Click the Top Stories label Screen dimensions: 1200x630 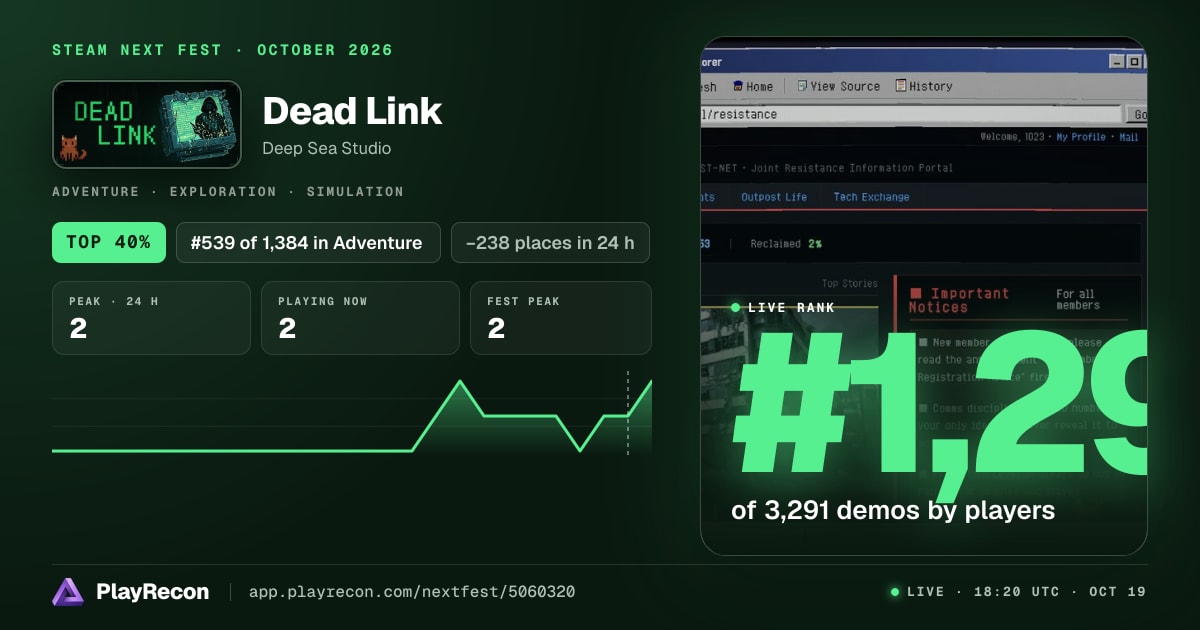tap(849, 284)
